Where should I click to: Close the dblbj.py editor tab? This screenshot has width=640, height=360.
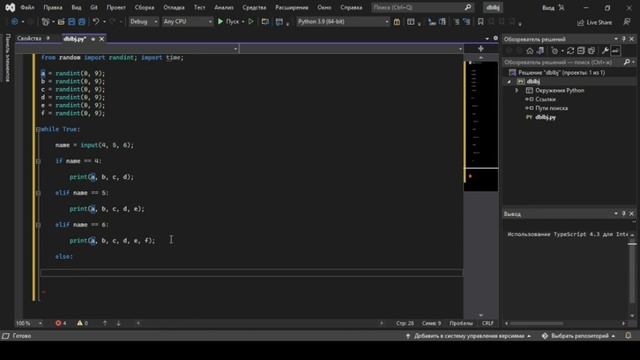click(102, 39)
